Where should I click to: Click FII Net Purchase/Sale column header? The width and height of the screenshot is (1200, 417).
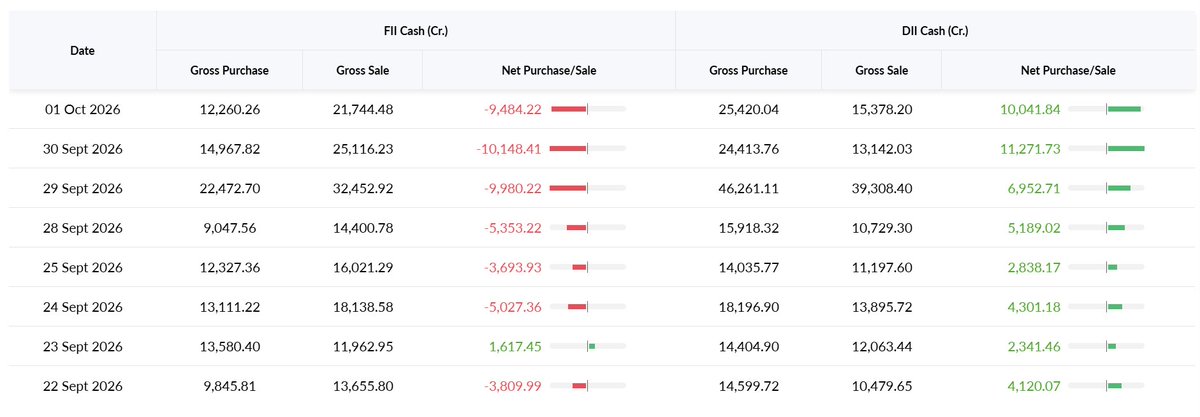coord(549,70)
